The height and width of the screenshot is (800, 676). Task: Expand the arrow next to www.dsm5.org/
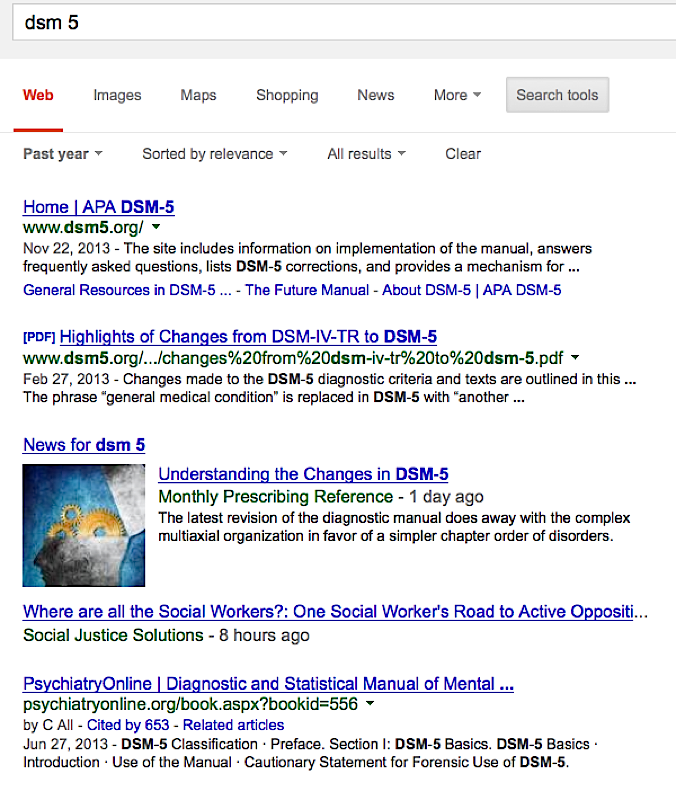[x=156, y=227]
